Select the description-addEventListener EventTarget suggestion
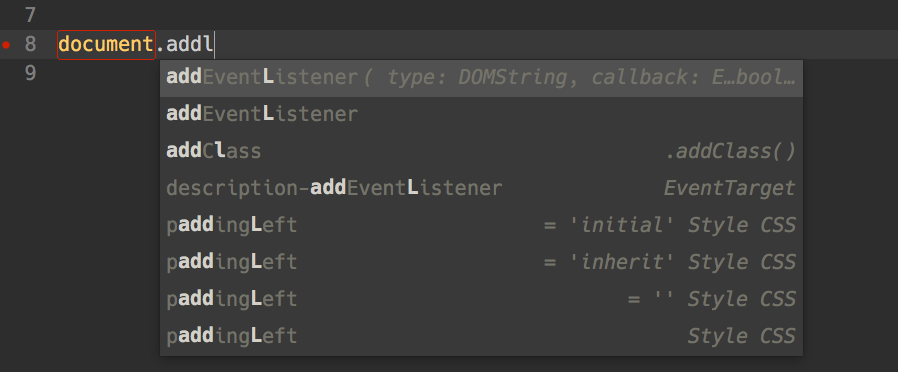Image resolution: width=898 pixels, height=372 pixels. click(x=481, y=188)
